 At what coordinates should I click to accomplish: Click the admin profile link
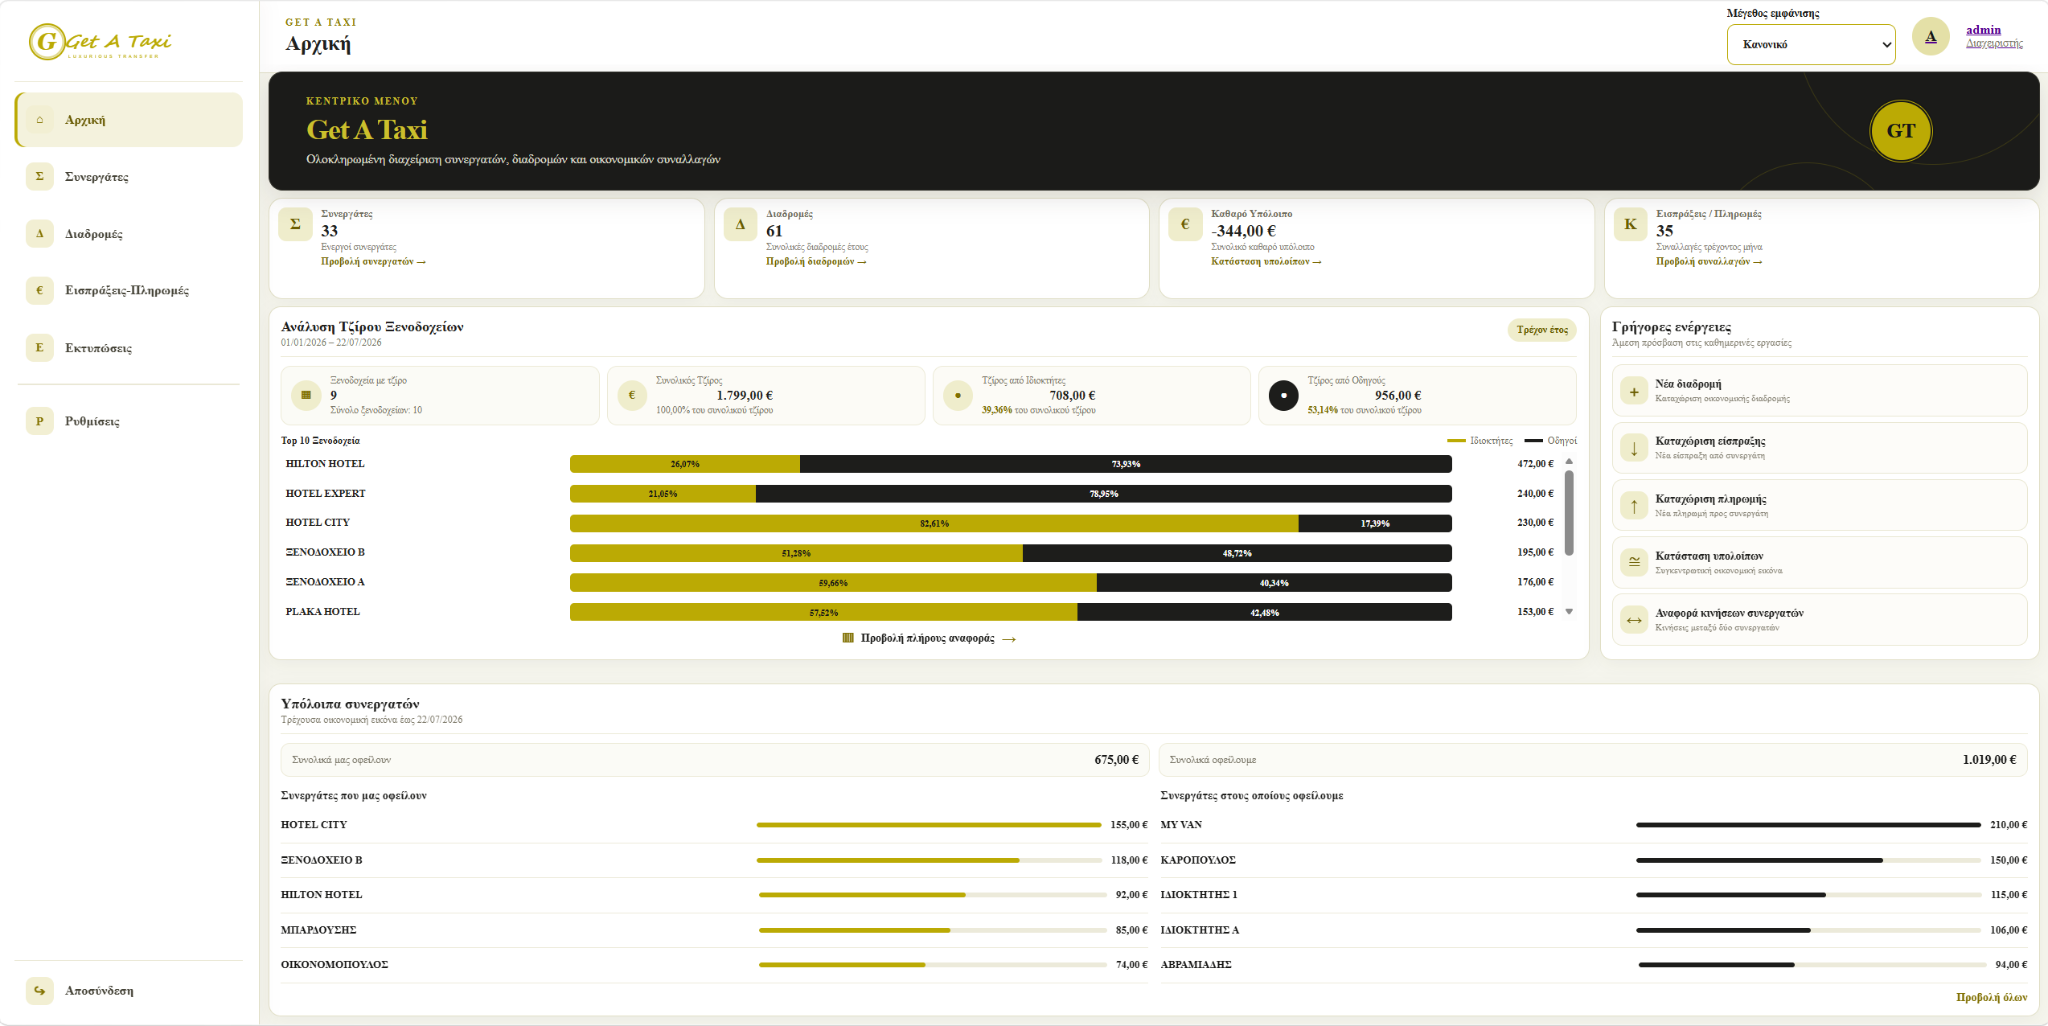point(1983,30)
